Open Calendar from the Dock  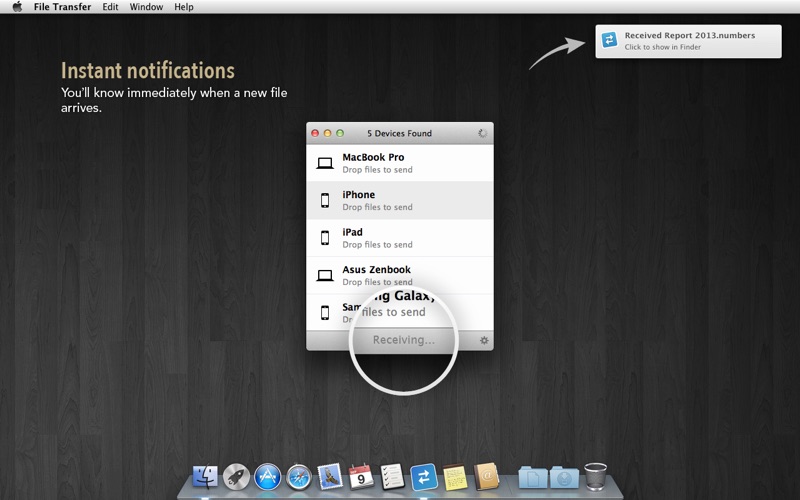coord(361,477)
